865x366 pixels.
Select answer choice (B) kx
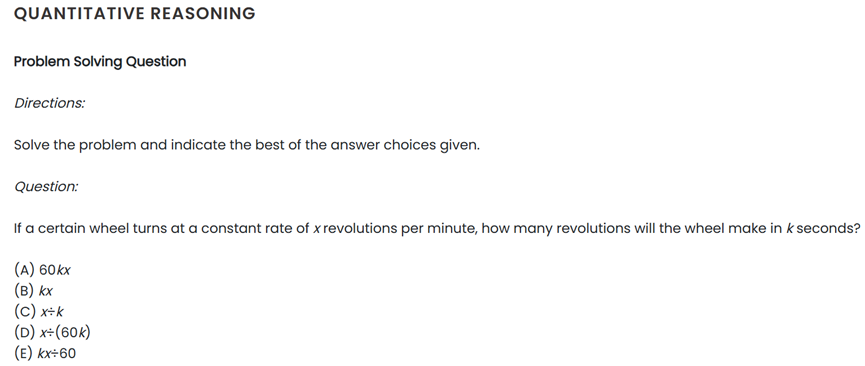tap(33, 291)
